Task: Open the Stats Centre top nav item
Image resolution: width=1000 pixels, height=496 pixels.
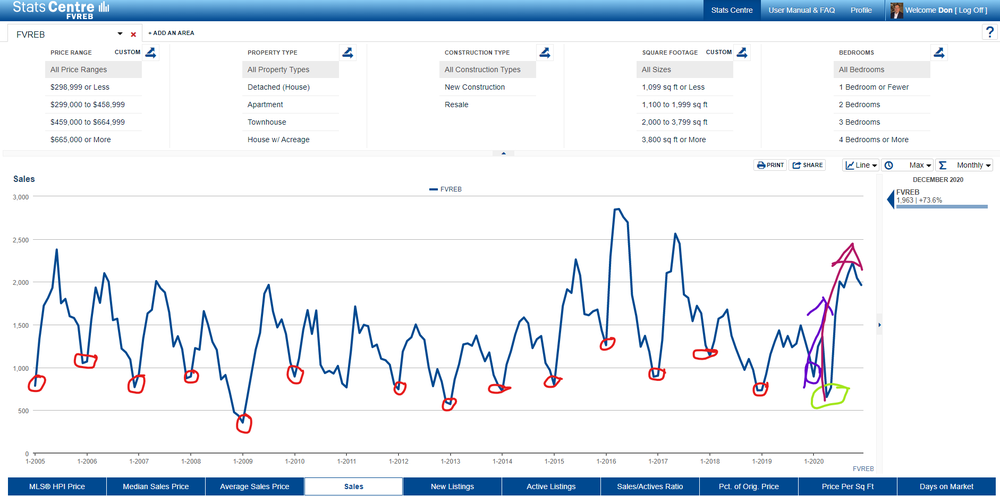Action: (x=732, y=10)
